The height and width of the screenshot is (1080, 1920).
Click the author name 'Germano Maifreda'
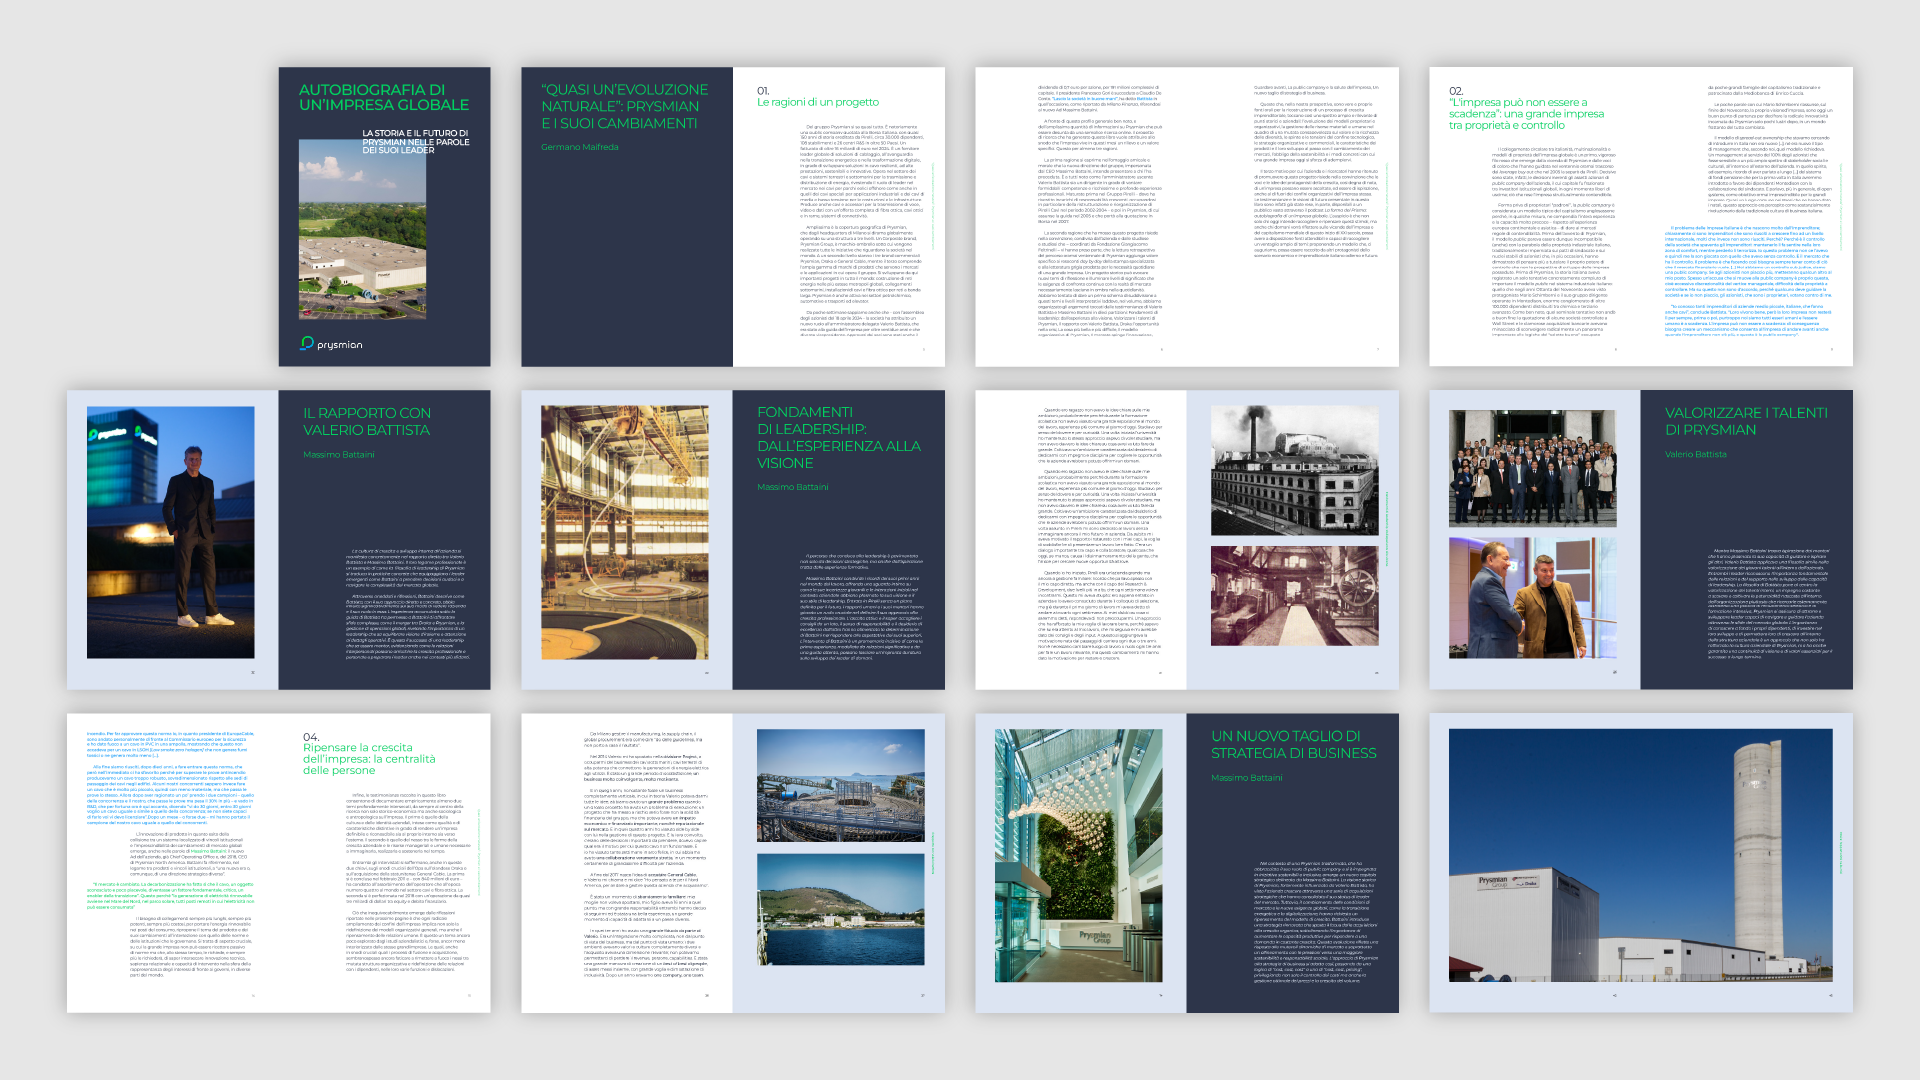pyautogui.click(x=580, y=147)
